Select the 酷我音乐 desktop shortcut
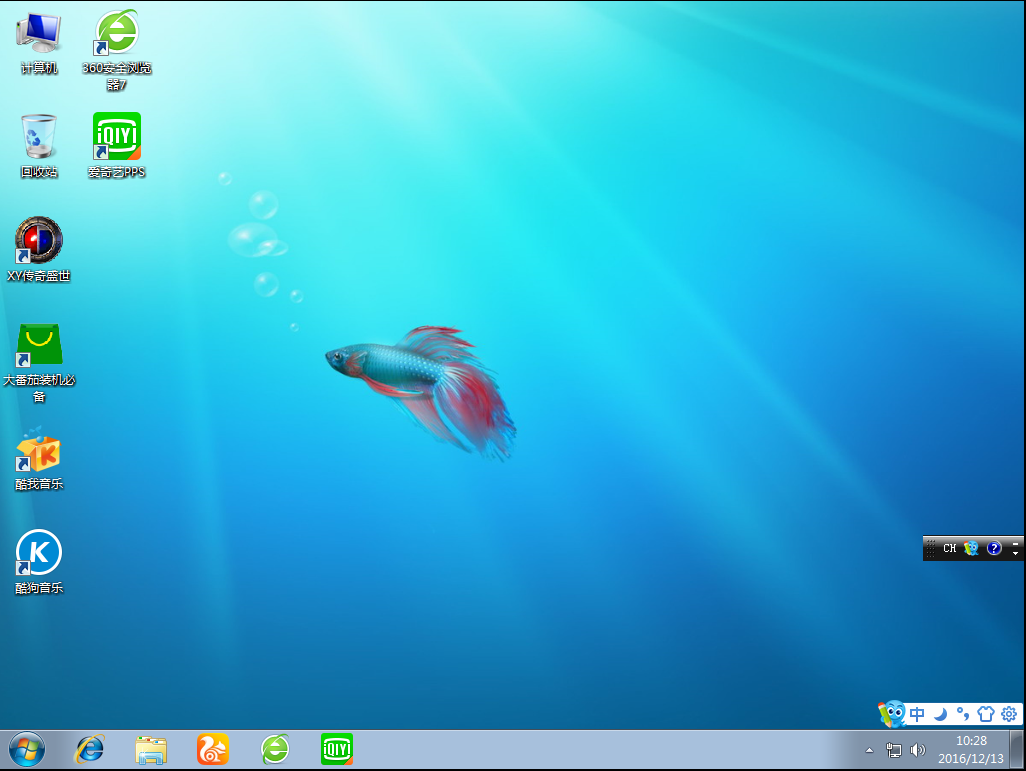This screenshot has width=1026, height=771. 39,458
